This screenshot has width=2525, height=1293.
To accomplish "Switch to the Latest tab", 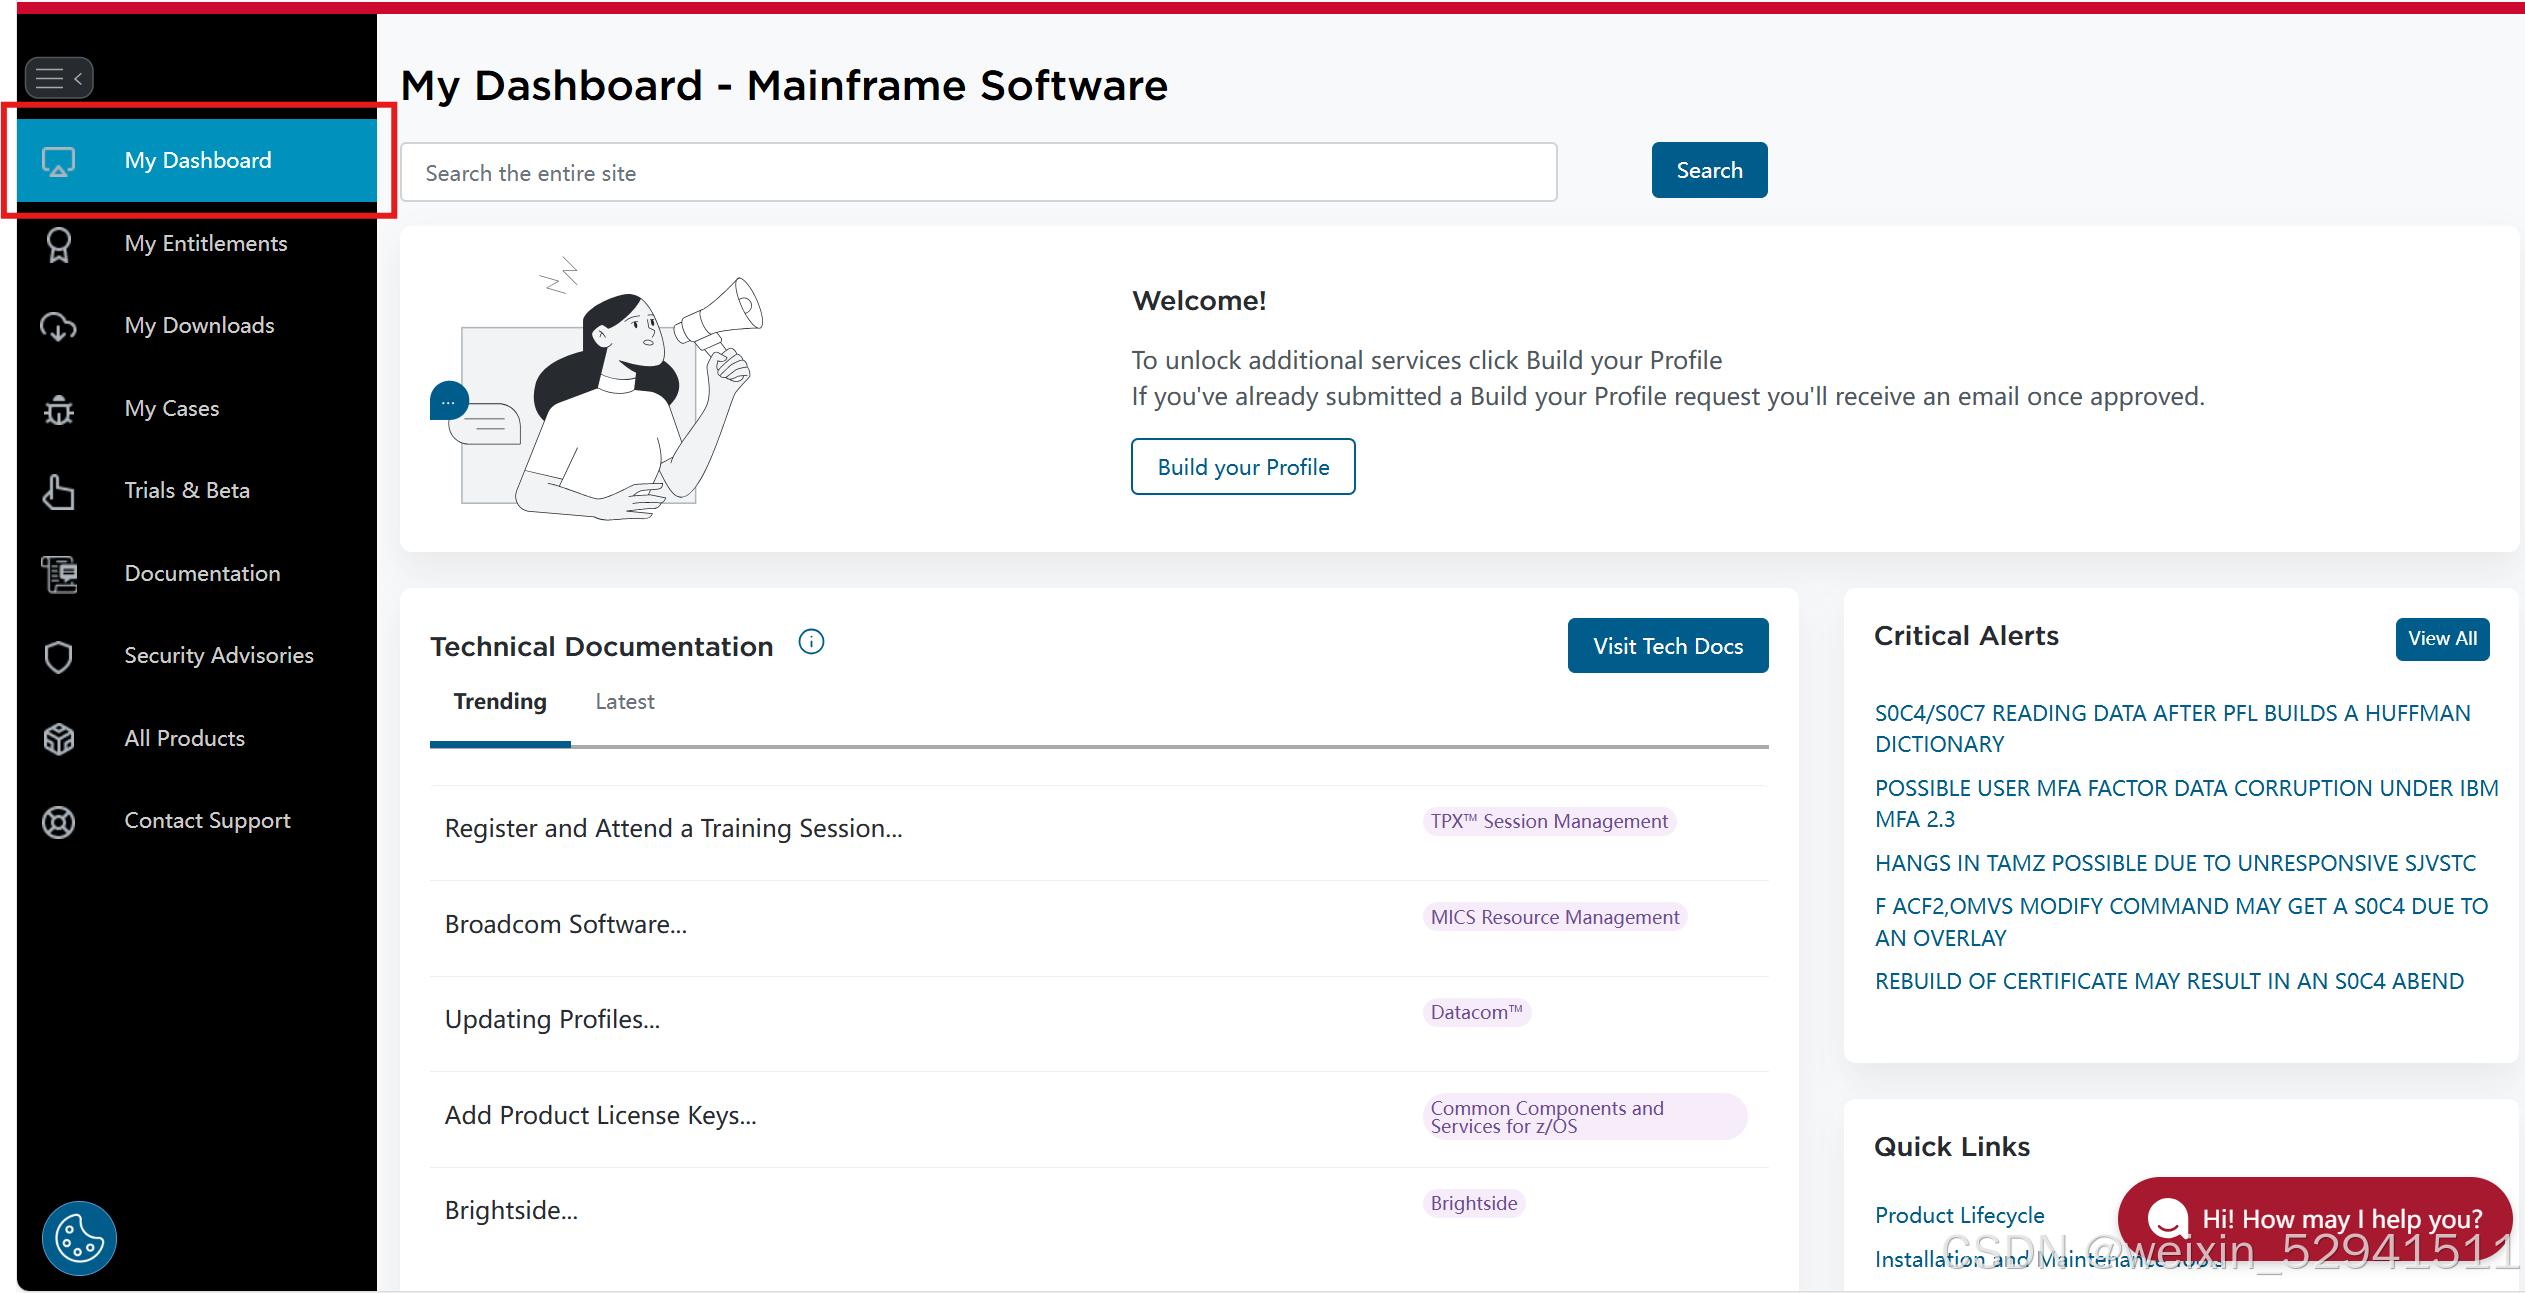I will (624, 702).
